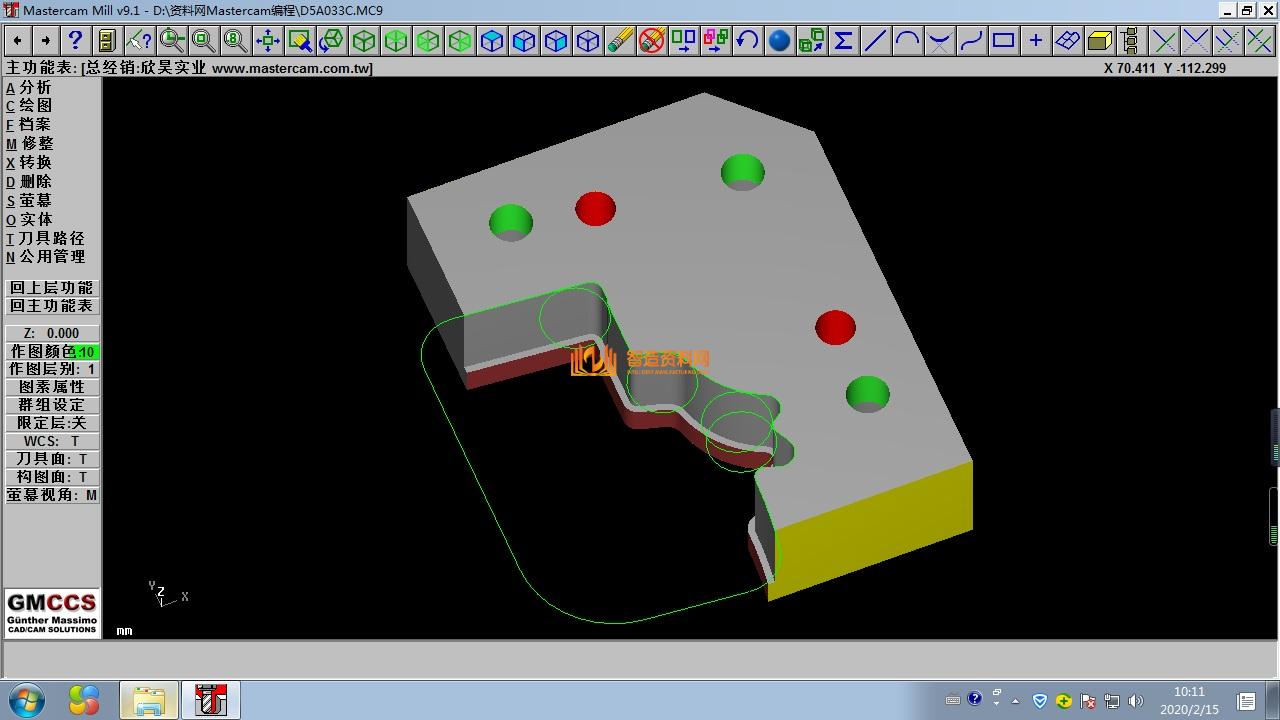1280x720 pixels.
Task: Open the file cabinet icon
Action: click(107, 40)
